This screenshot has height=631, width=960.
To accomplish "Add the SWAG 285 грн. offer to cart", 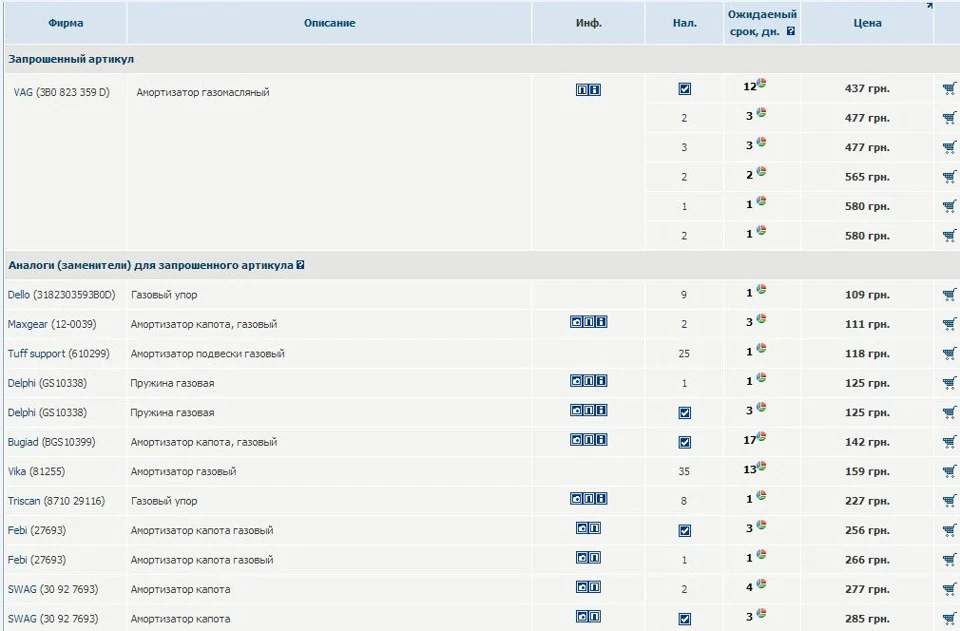I will [949, 619].
